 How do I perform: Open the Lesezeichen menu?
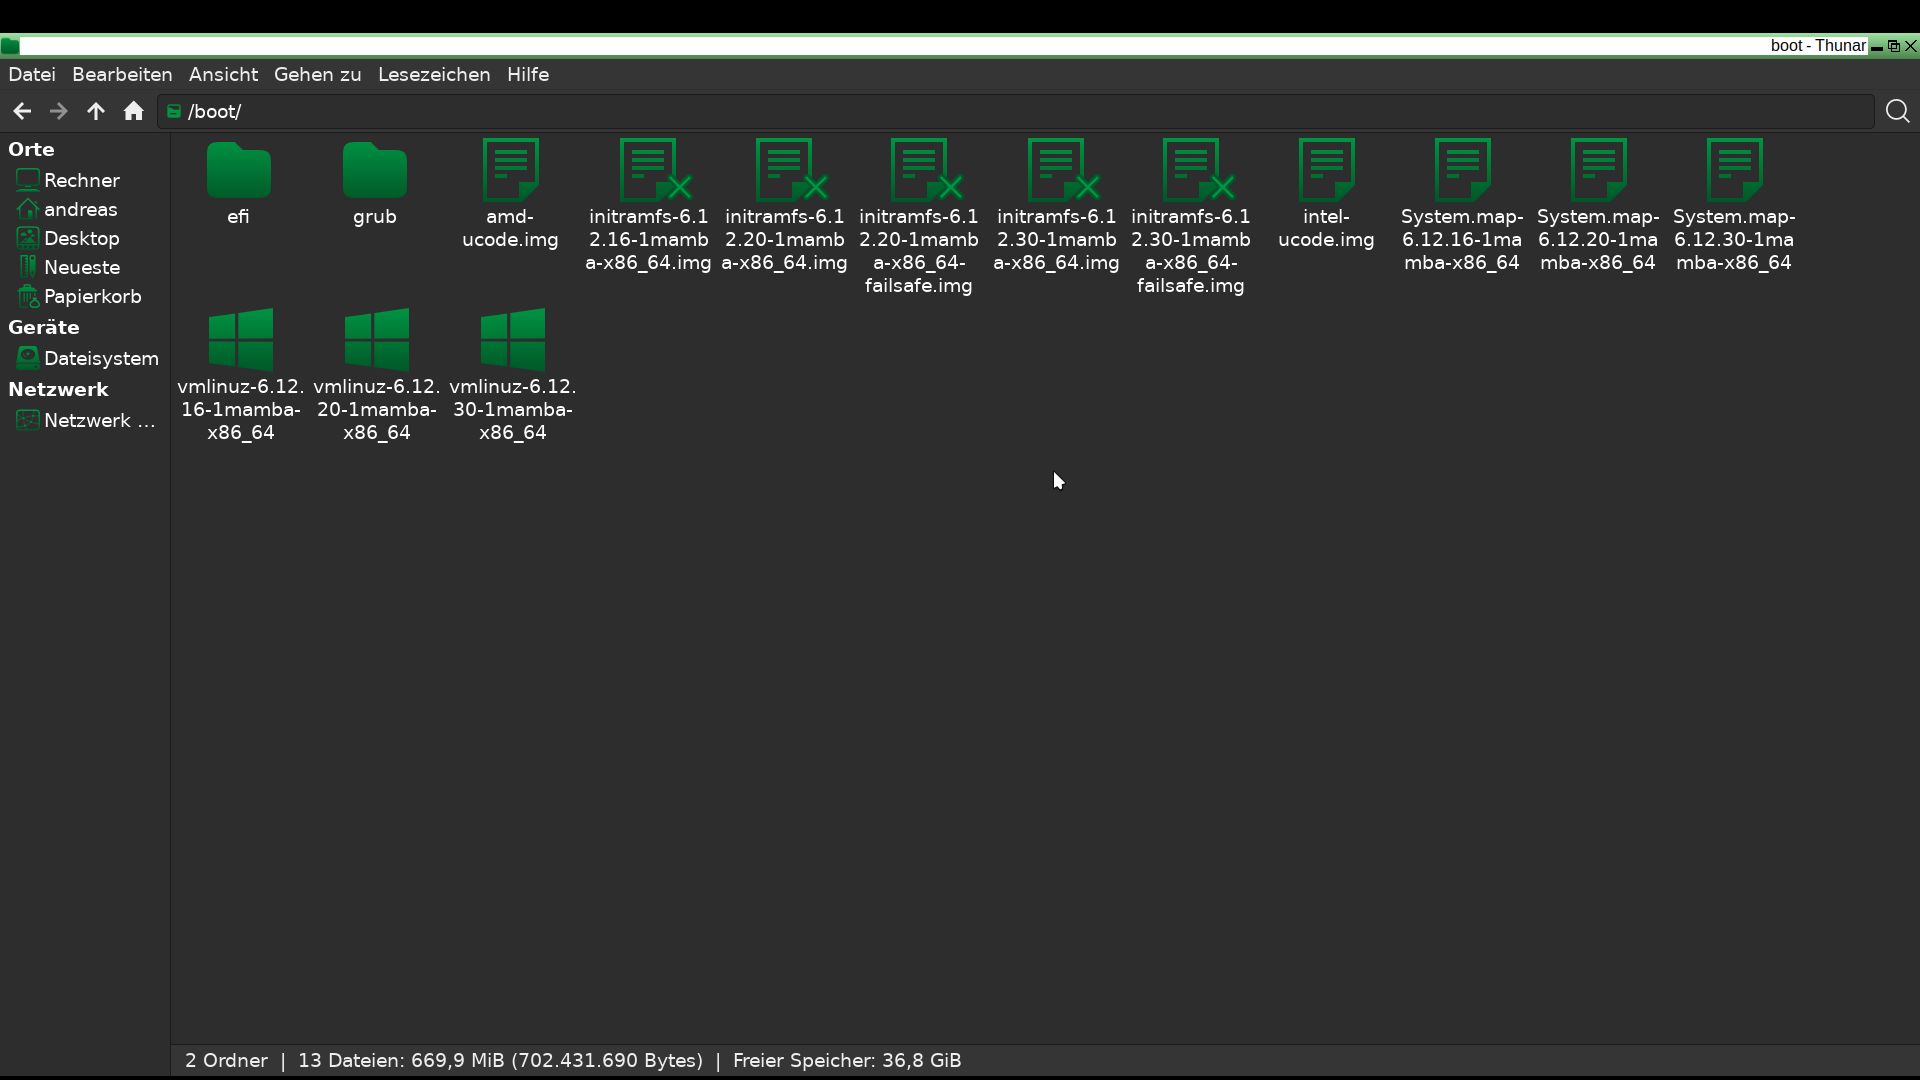[434, 75]
